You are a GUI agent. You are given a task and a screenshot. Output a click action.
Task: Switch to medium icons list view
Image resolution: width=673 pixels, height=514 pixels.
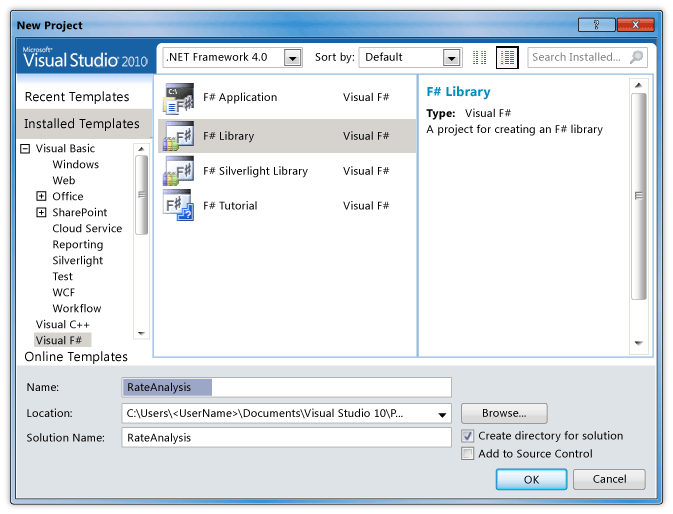(x=507, y=57)
